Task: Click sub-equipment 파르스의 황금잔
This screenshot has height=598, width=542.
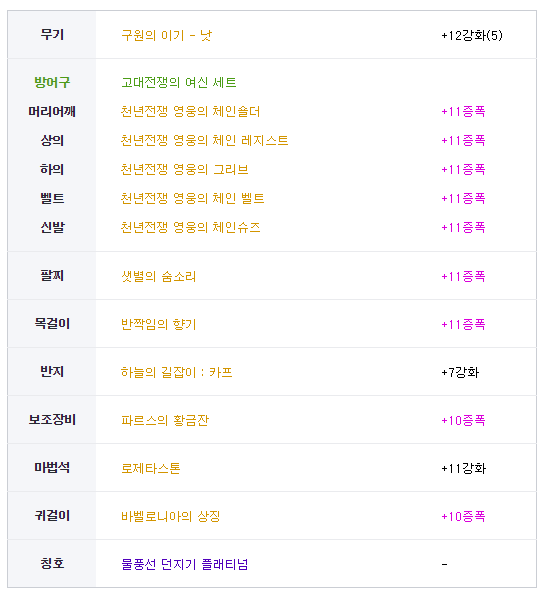Action: [165, 420]
